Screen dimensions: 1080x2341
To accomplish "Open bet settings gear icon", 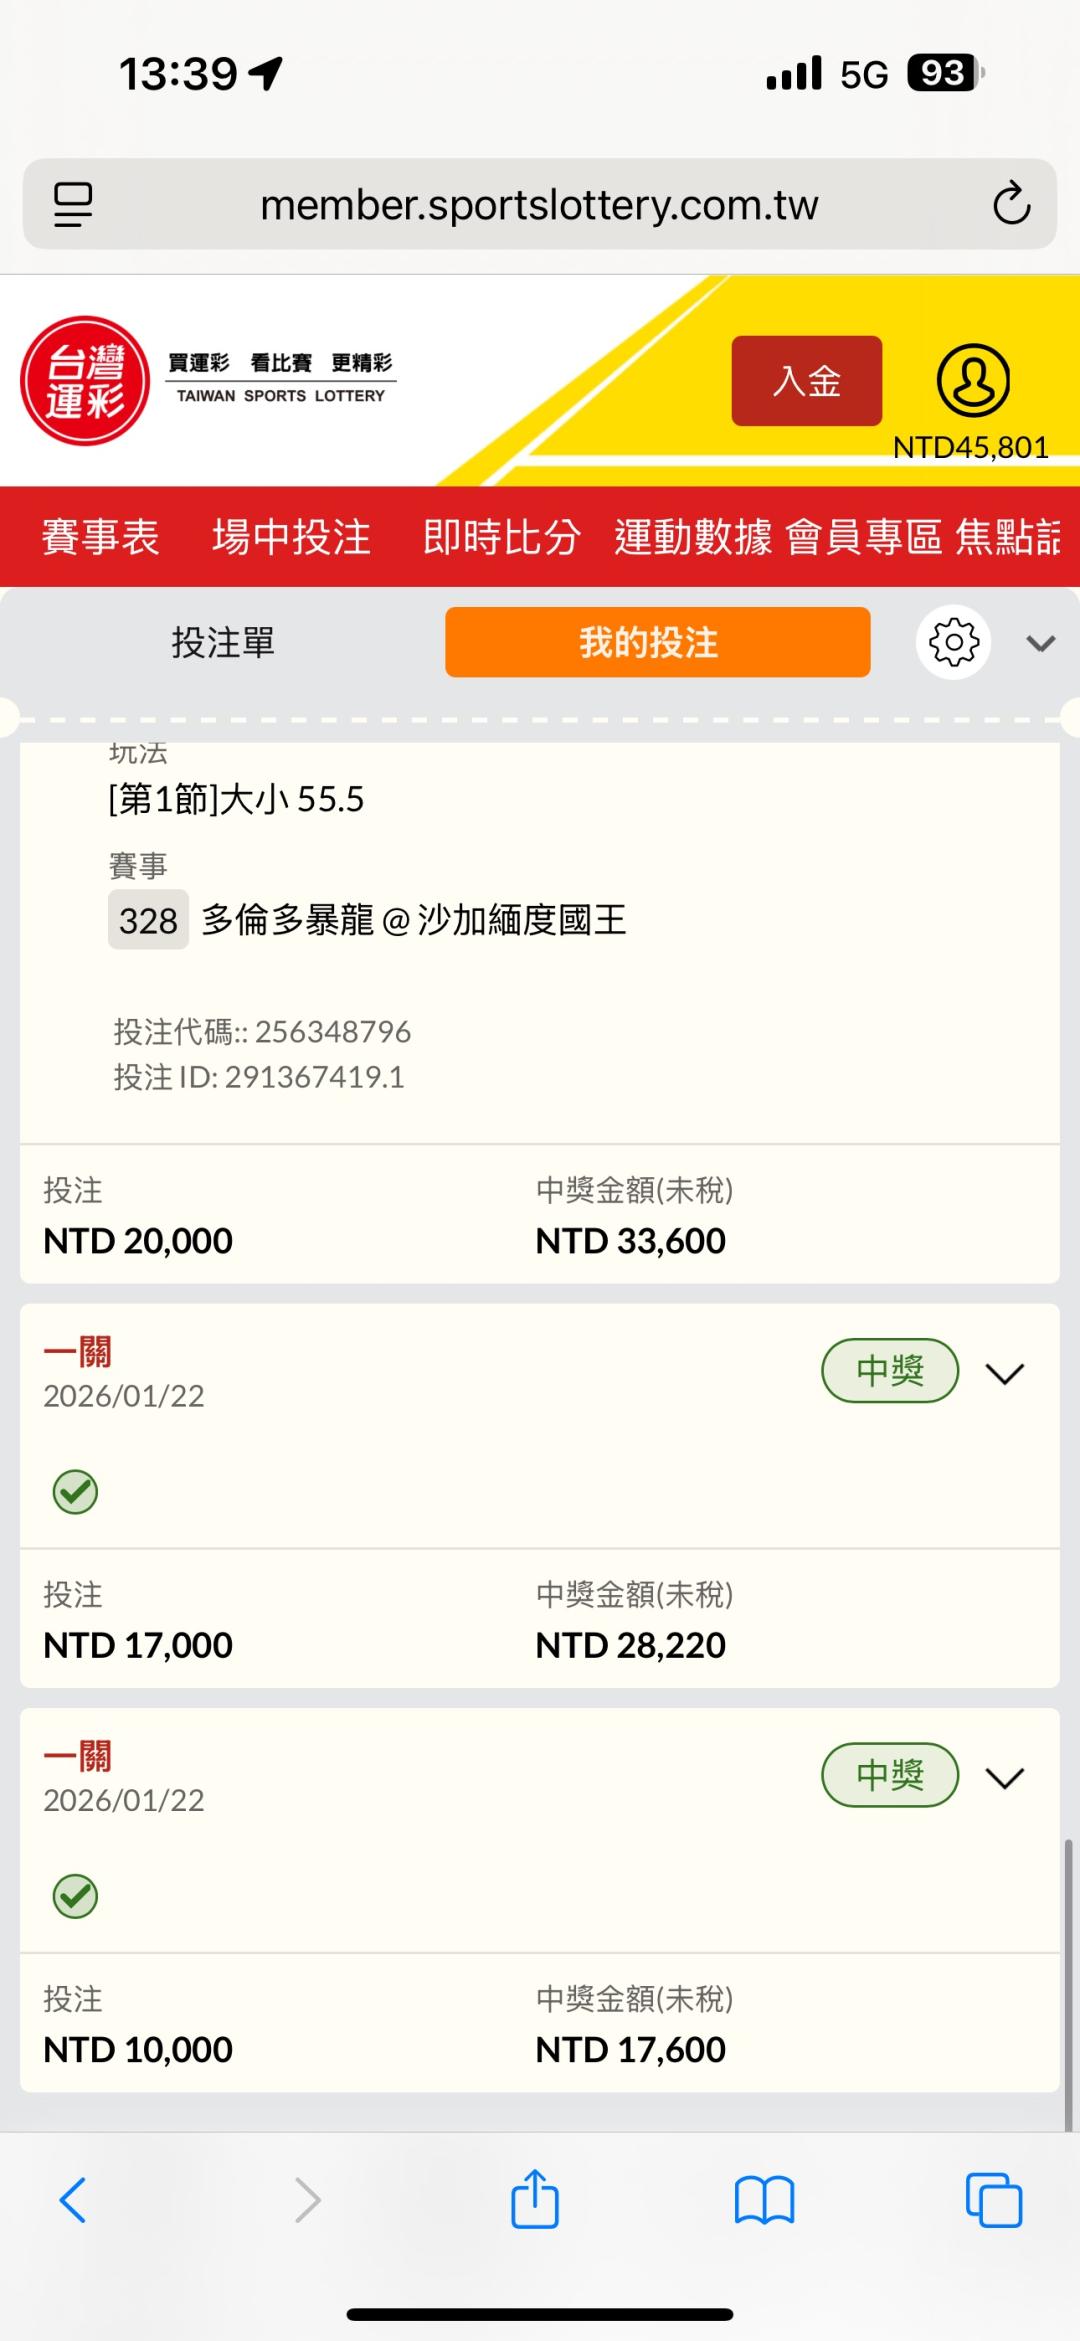I will click(x=953, y=642).
